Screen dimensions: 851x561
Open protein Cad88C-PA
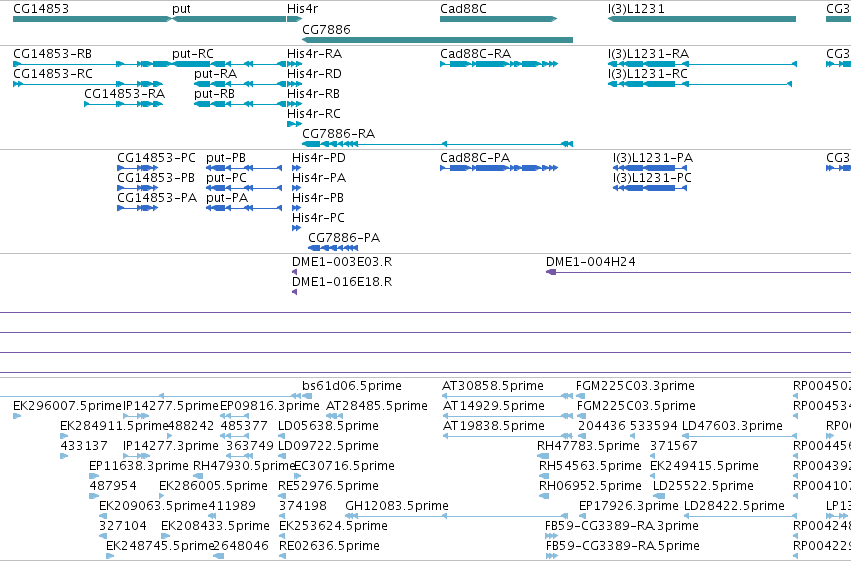click(x=475, y=158)
